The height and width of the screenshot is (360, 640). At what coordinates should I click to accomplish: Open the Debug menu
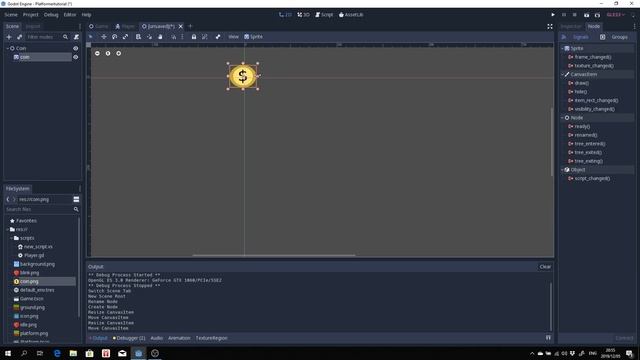[51, 15]
